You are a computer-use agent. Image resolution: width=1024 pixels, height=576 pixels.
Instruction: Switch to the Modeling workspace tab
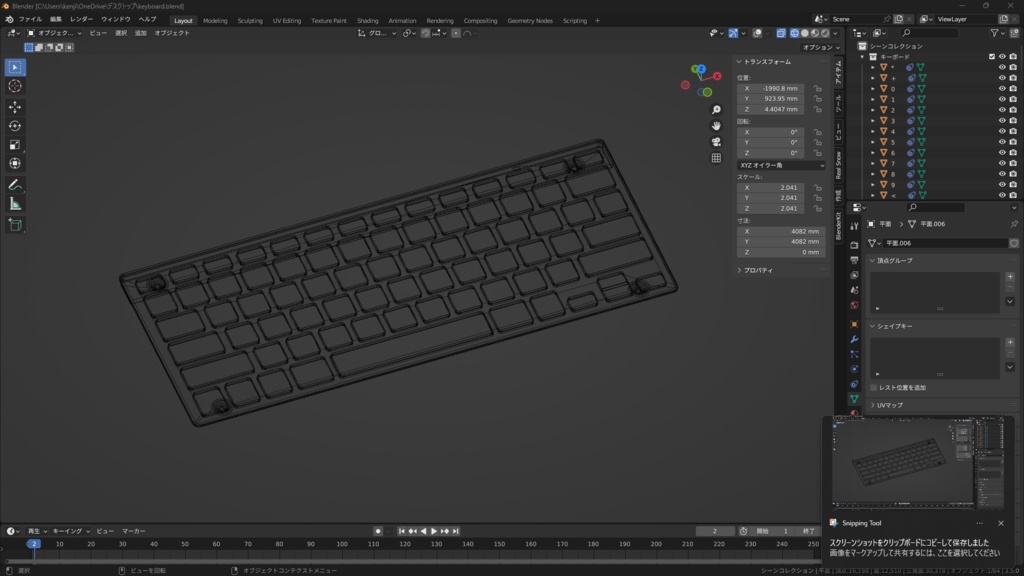coord(214,20)
